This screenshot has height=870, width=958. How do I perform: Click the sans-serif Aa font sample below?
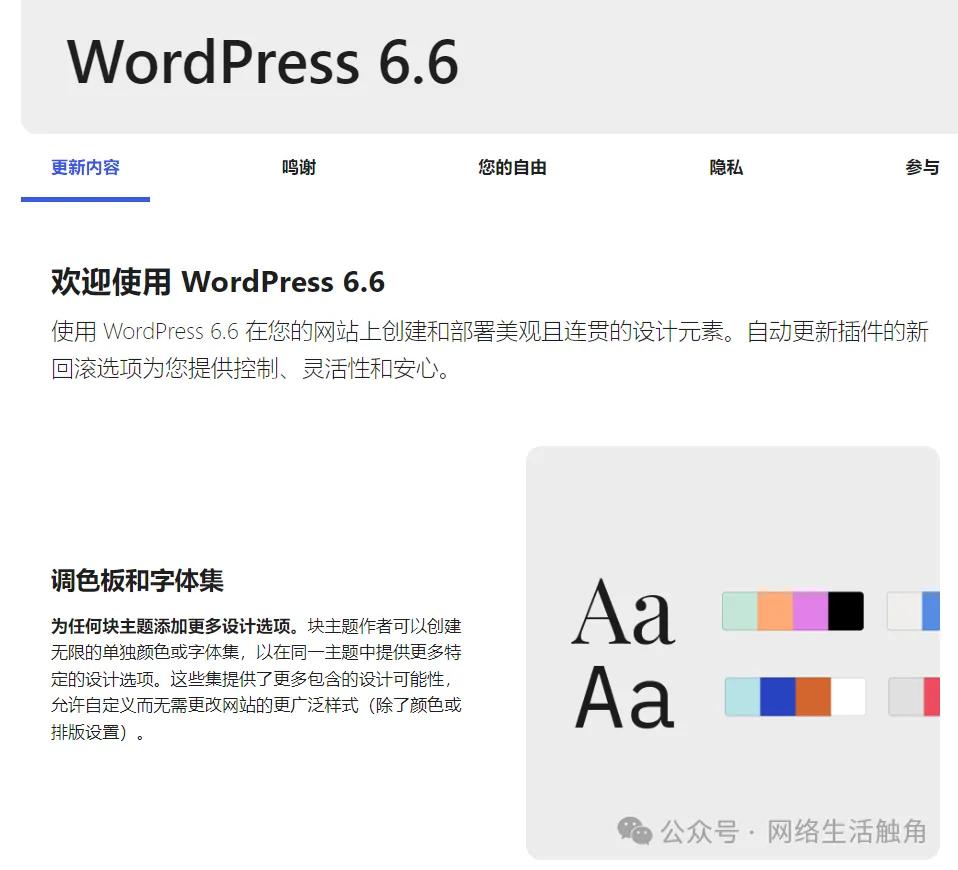624,698
